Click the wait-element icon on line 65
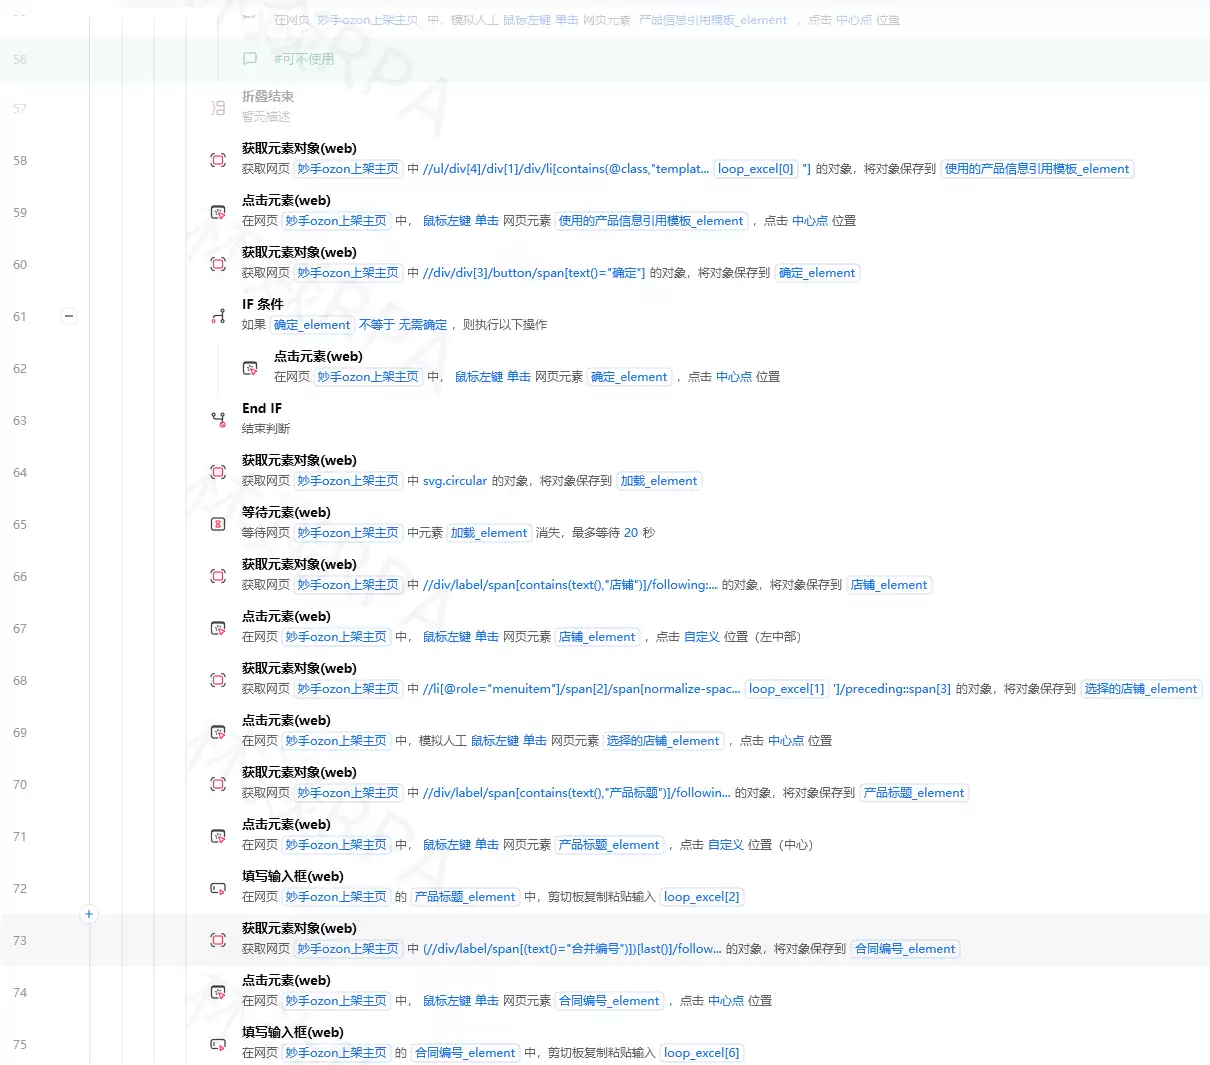 pyautogui.click(x=218, y=524)
